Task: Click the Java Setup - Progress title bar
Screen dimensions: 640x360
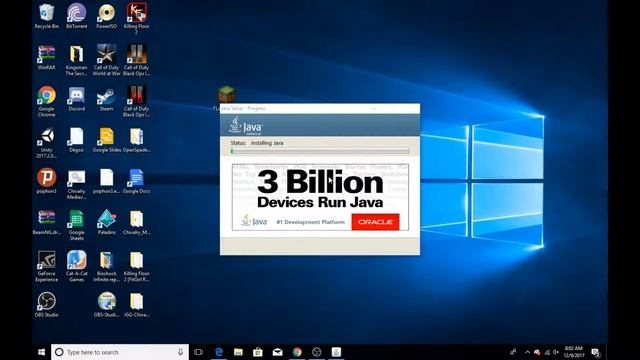Action: tap(320, 108)
